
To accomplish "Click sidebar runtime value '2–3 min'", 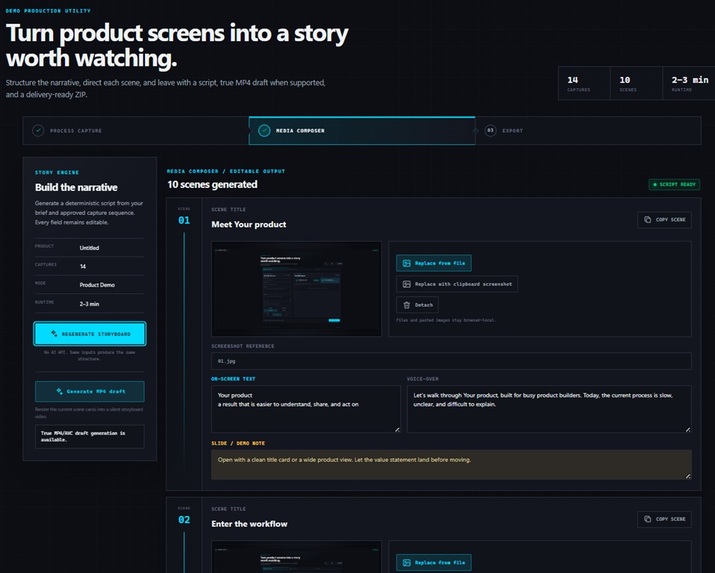I will [89, 304].
